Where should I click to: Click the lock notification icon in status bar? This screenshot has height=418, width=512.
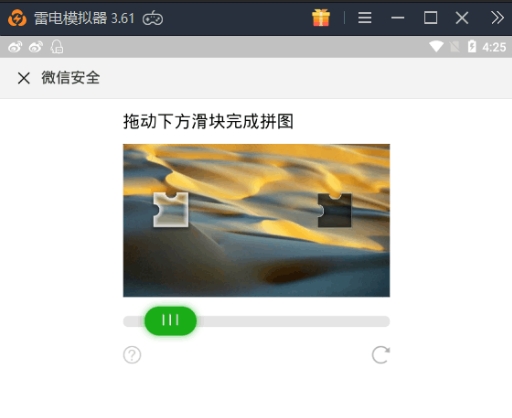pos(57,47)
